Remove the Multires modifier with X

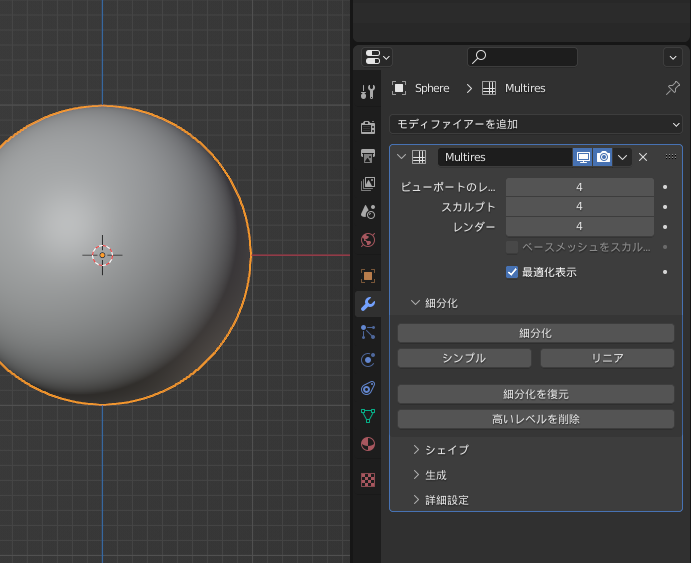pyautogui.click(x=643, y=157)
